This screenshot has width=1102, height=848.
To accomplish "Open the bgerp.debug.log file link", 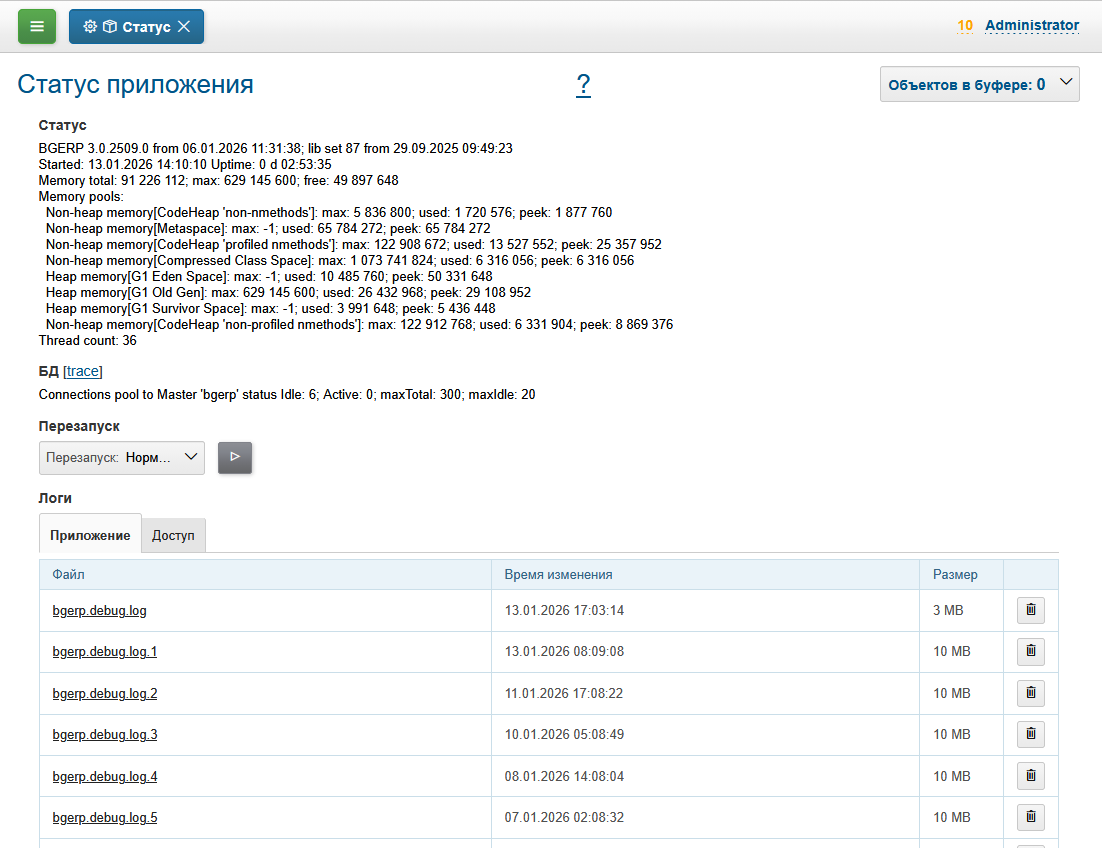I will pyautogui.click(x=99, y=610).
